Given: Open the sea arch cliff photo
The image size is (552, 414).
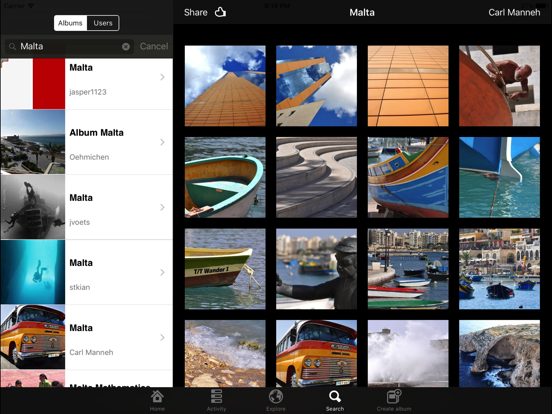Looking at the screenshot, I should tap(500, 353).
